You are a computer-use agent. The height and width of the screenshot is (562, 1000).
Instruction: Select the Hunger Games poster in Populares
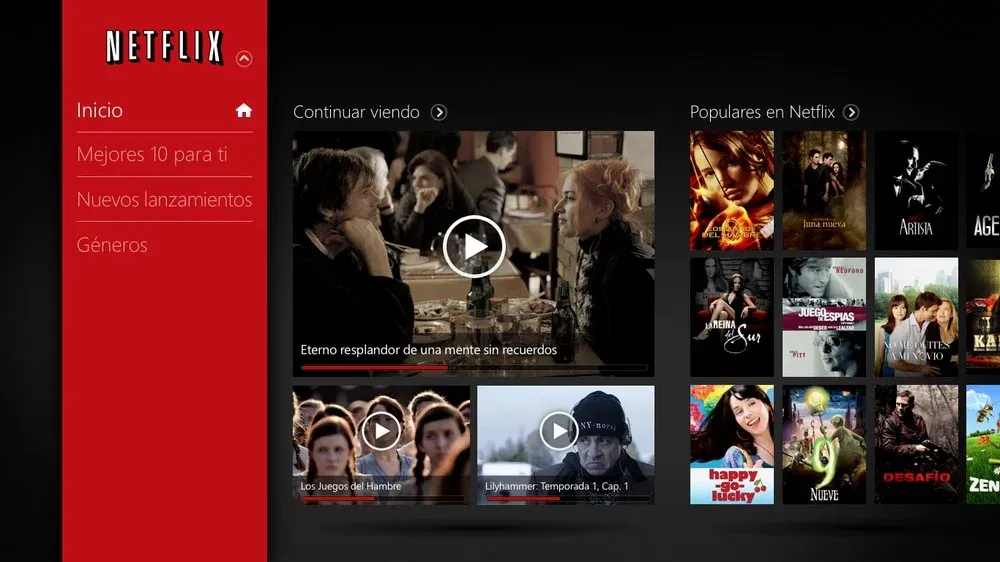tap(731, 190)
